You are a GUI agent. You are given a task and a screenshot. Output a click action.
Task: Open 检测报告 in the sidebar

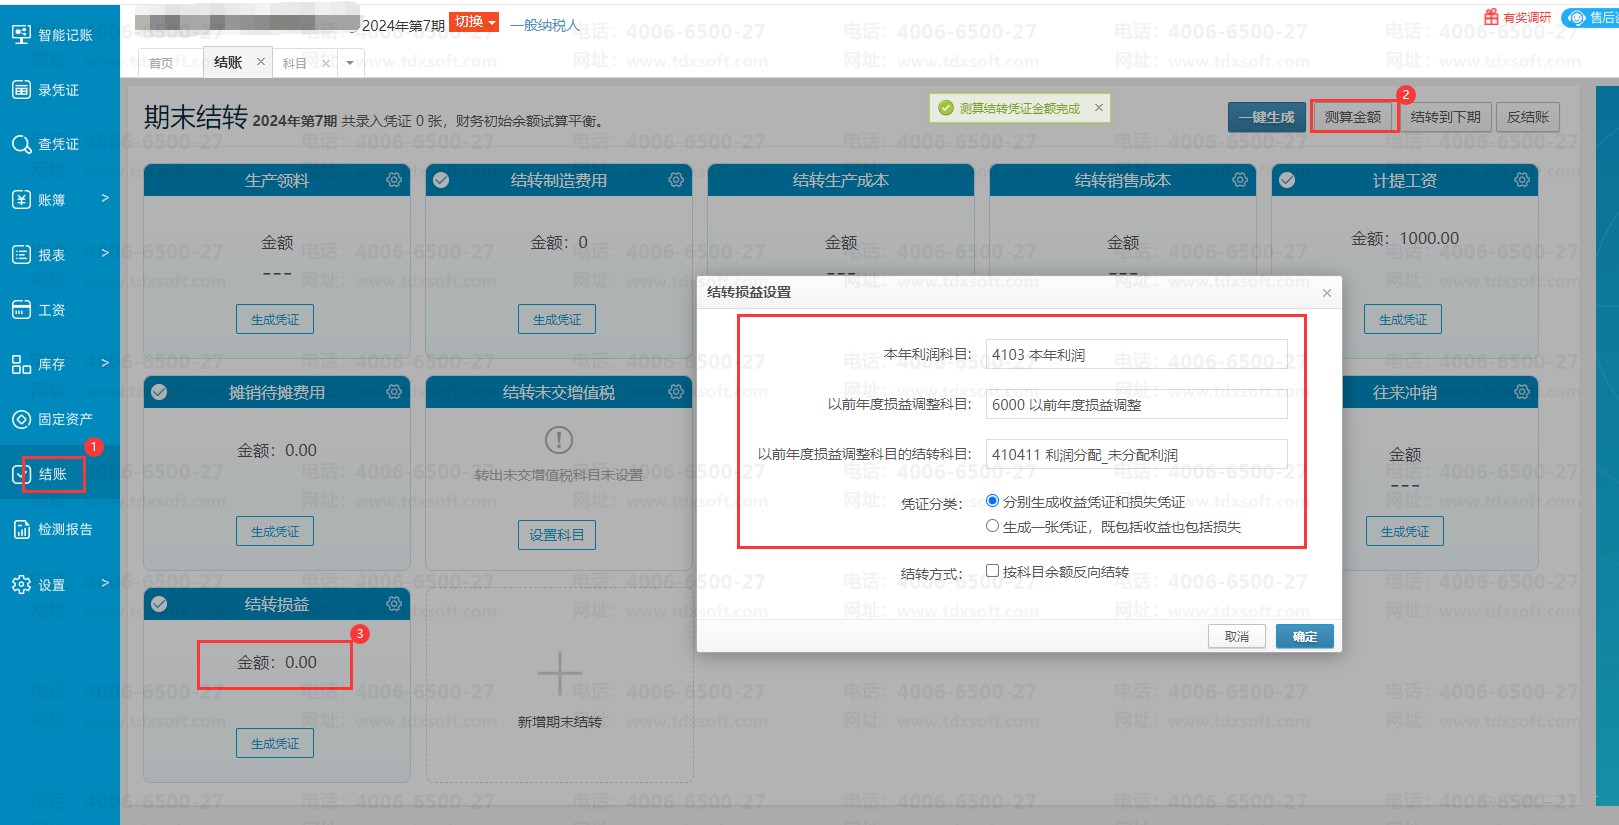coord(54,529)
